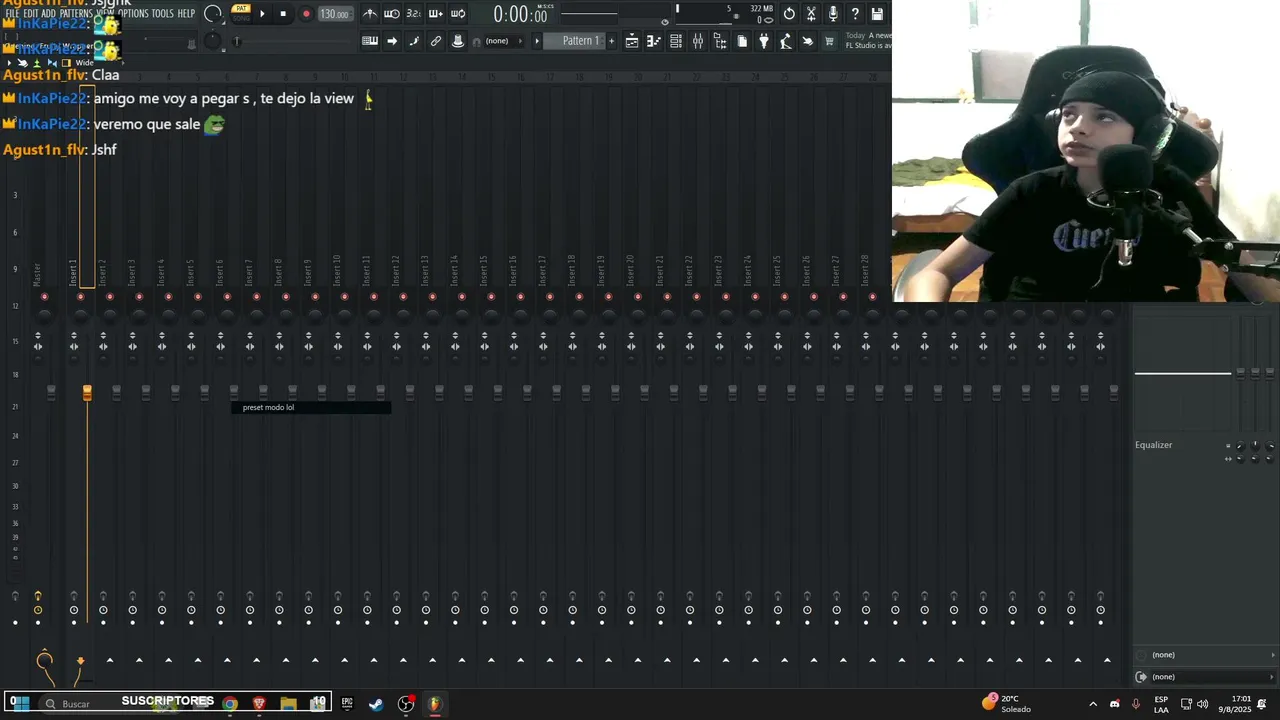The width and height of the screenshot is (1280, 720).
Task: Click the Master track volume fader
Action: pyautogui.click(x=51, y=393)
